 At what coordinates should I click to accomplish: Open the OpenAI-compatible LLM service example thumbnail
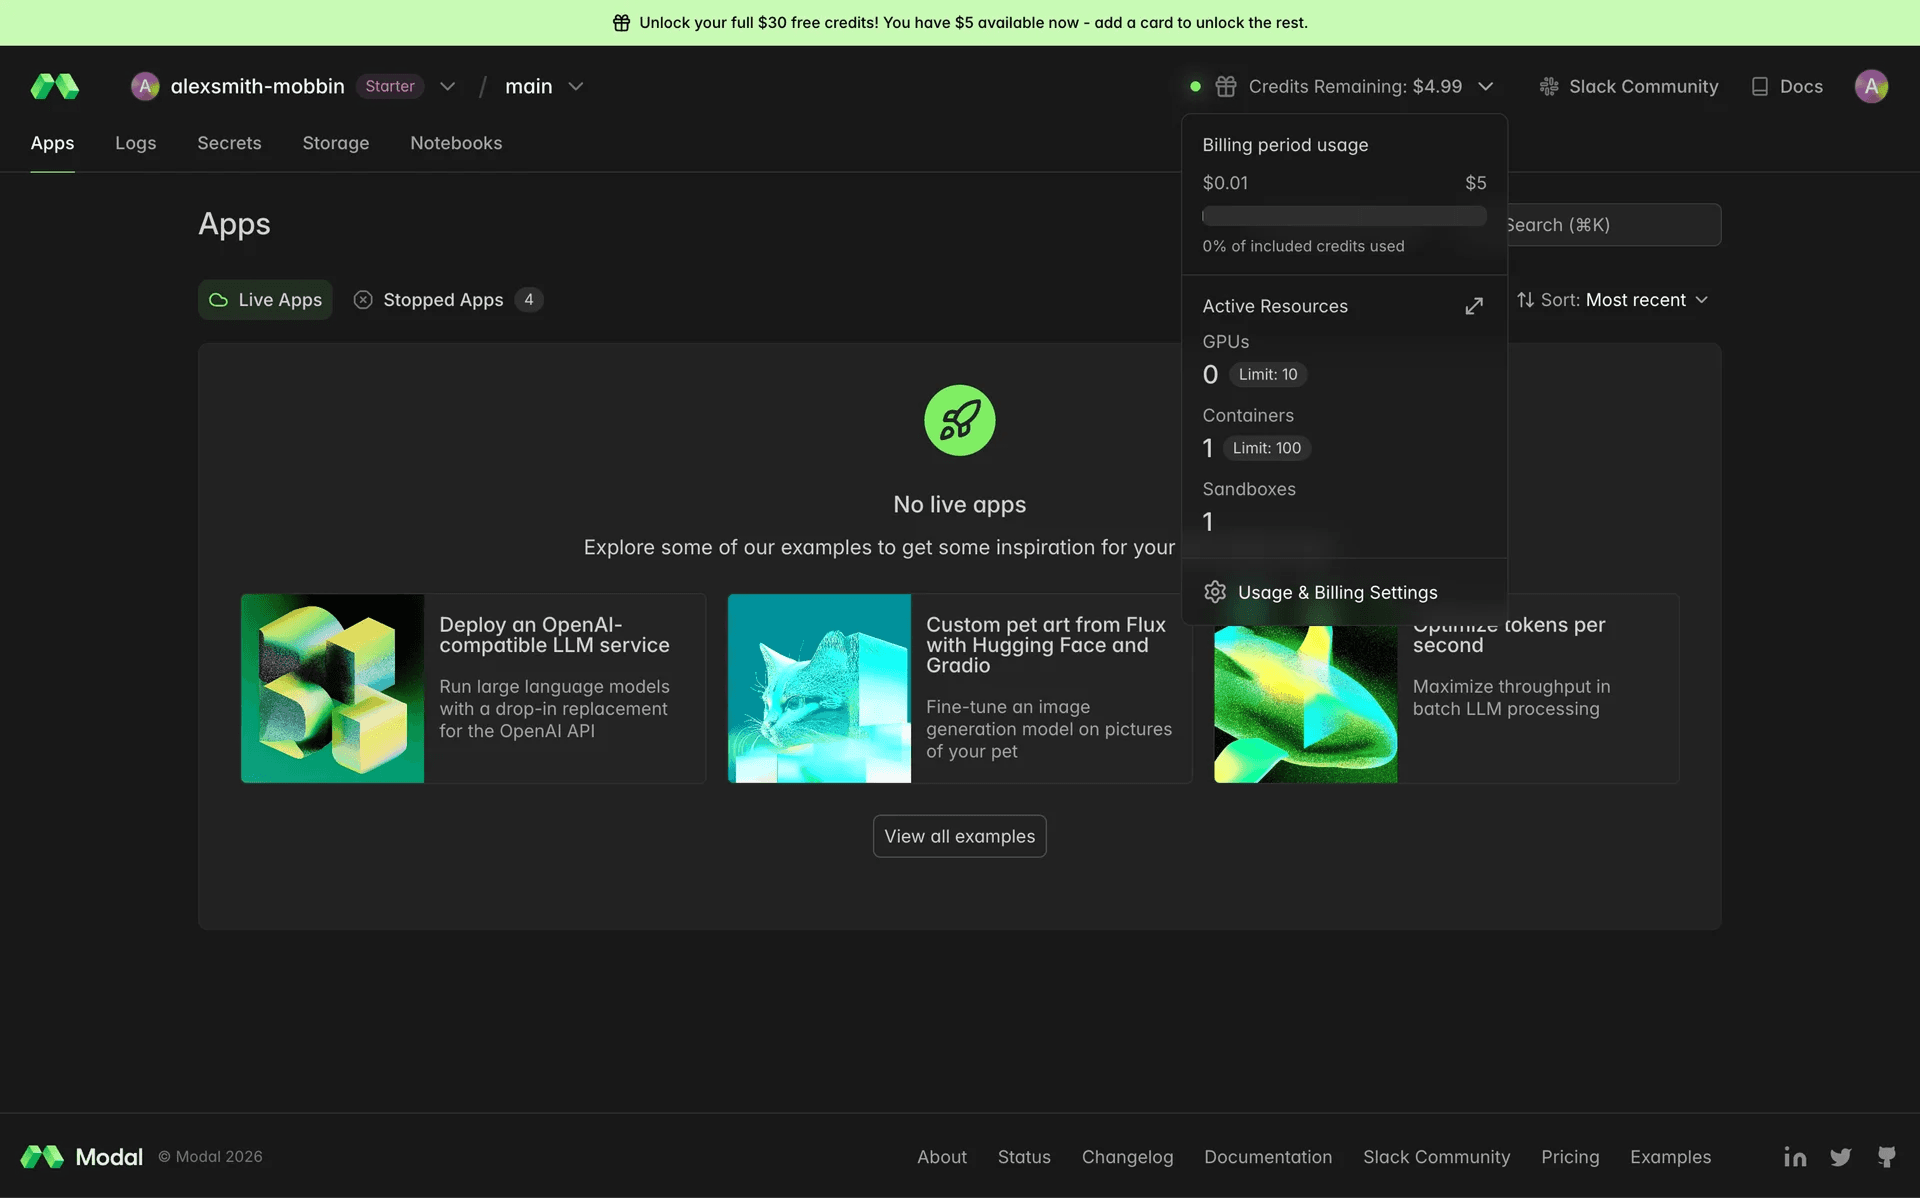[332, 688]
